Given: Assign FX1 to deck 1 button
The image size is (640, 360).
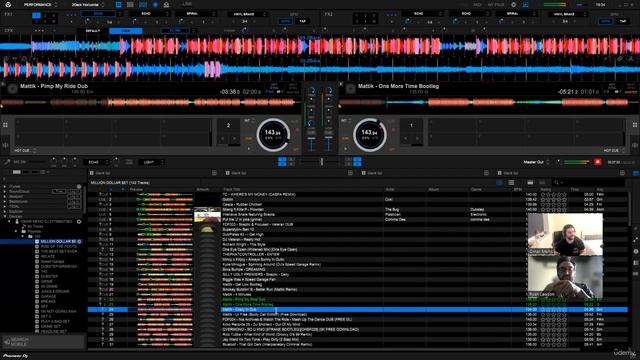Looking at the screenshot, I should click(x=36, y=16).
